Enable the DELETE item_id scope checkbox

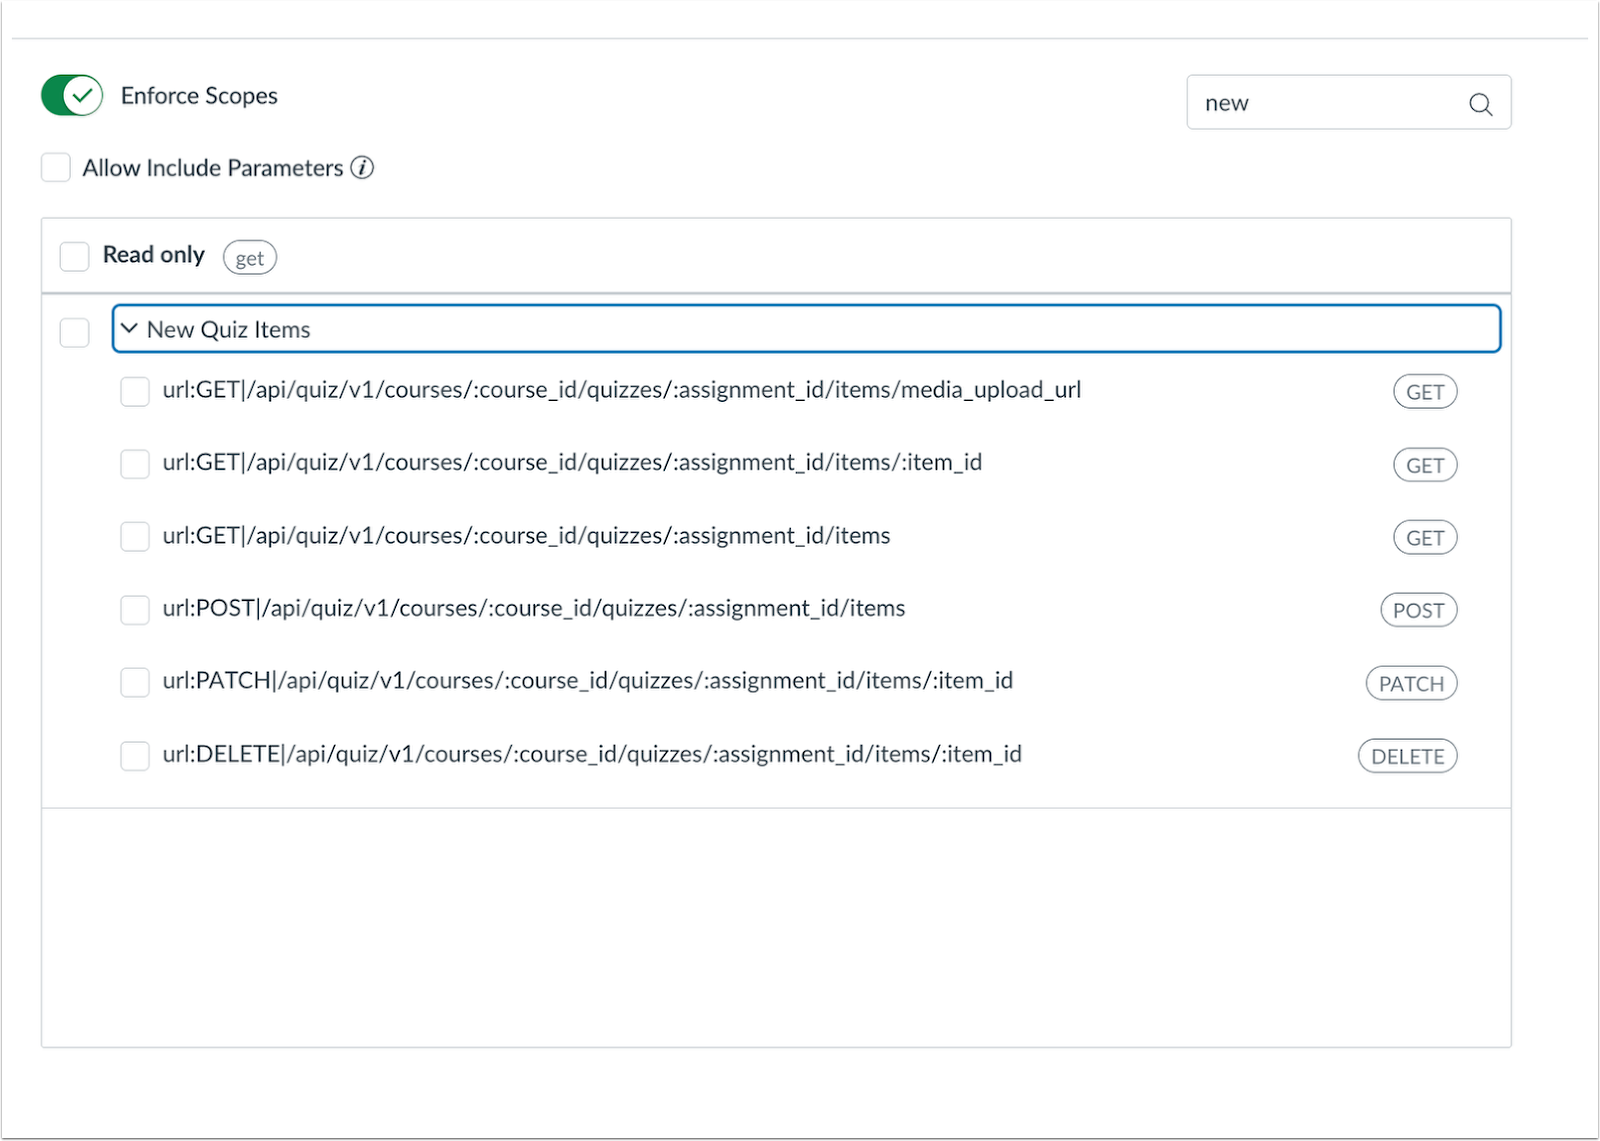tap(135, 755)
